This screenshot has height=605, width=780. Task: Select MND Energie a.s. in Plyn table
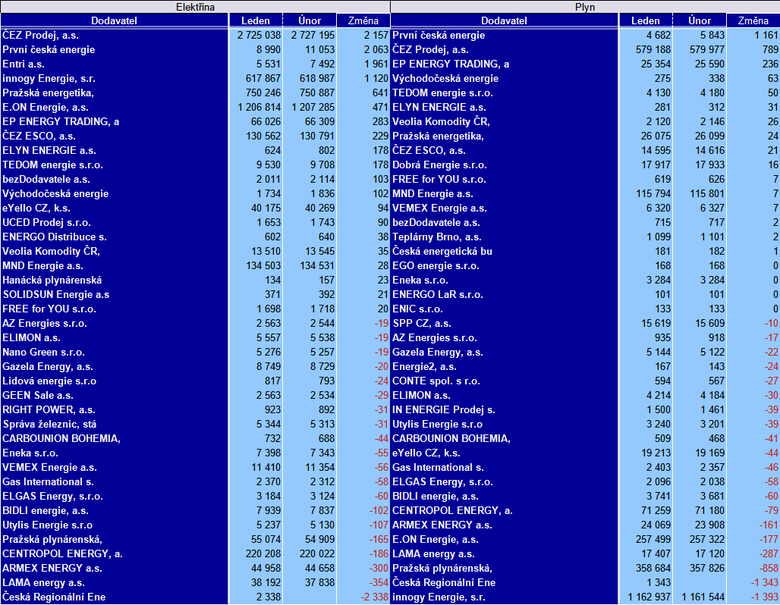click(432, 194)
